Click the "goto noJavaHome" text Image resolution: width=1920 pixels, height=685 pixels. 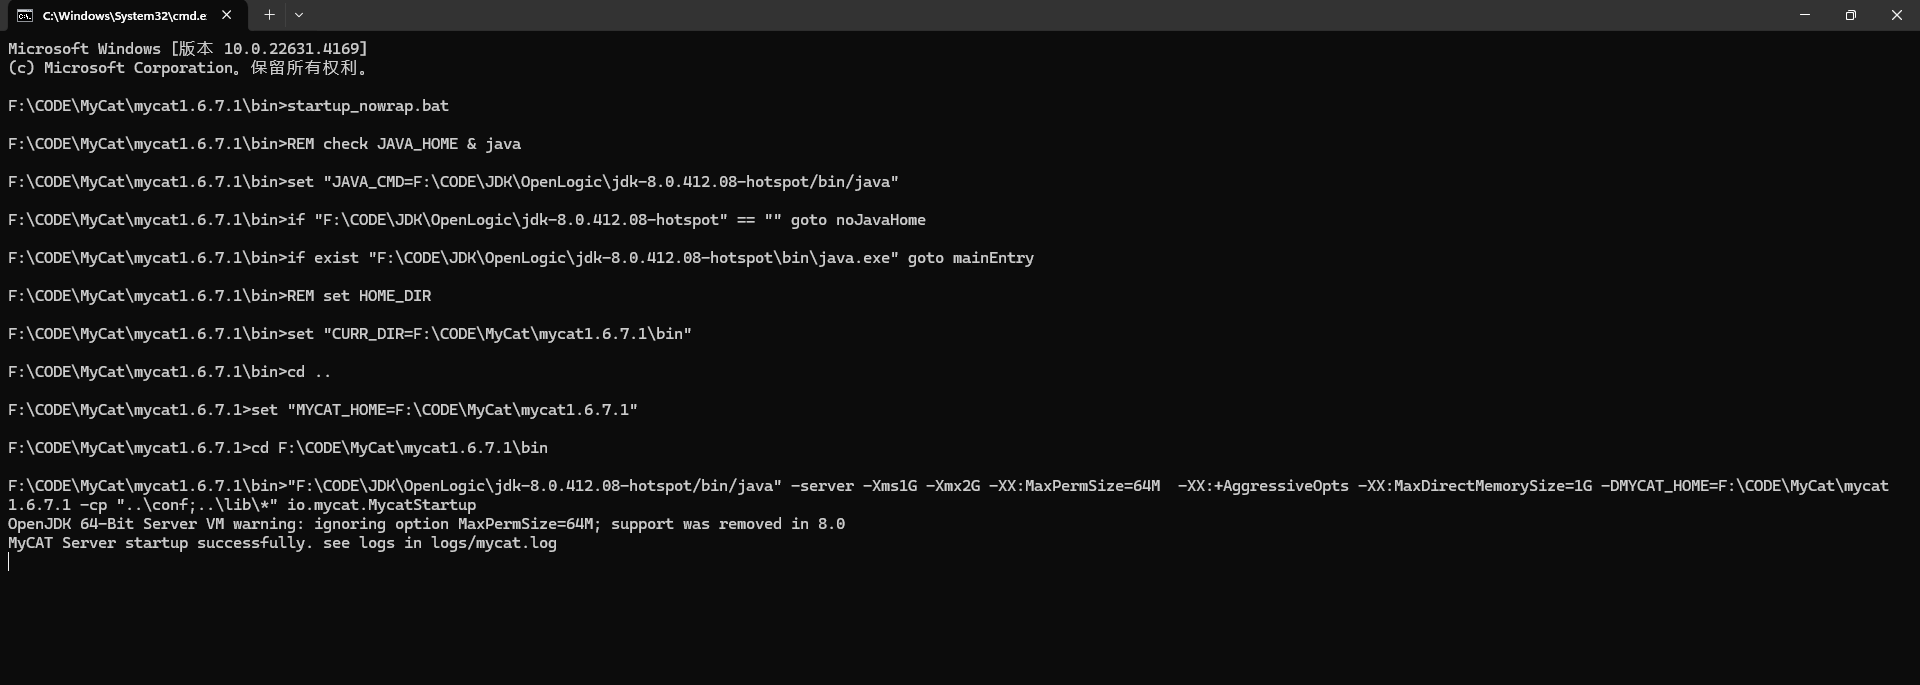click(858, 220)
